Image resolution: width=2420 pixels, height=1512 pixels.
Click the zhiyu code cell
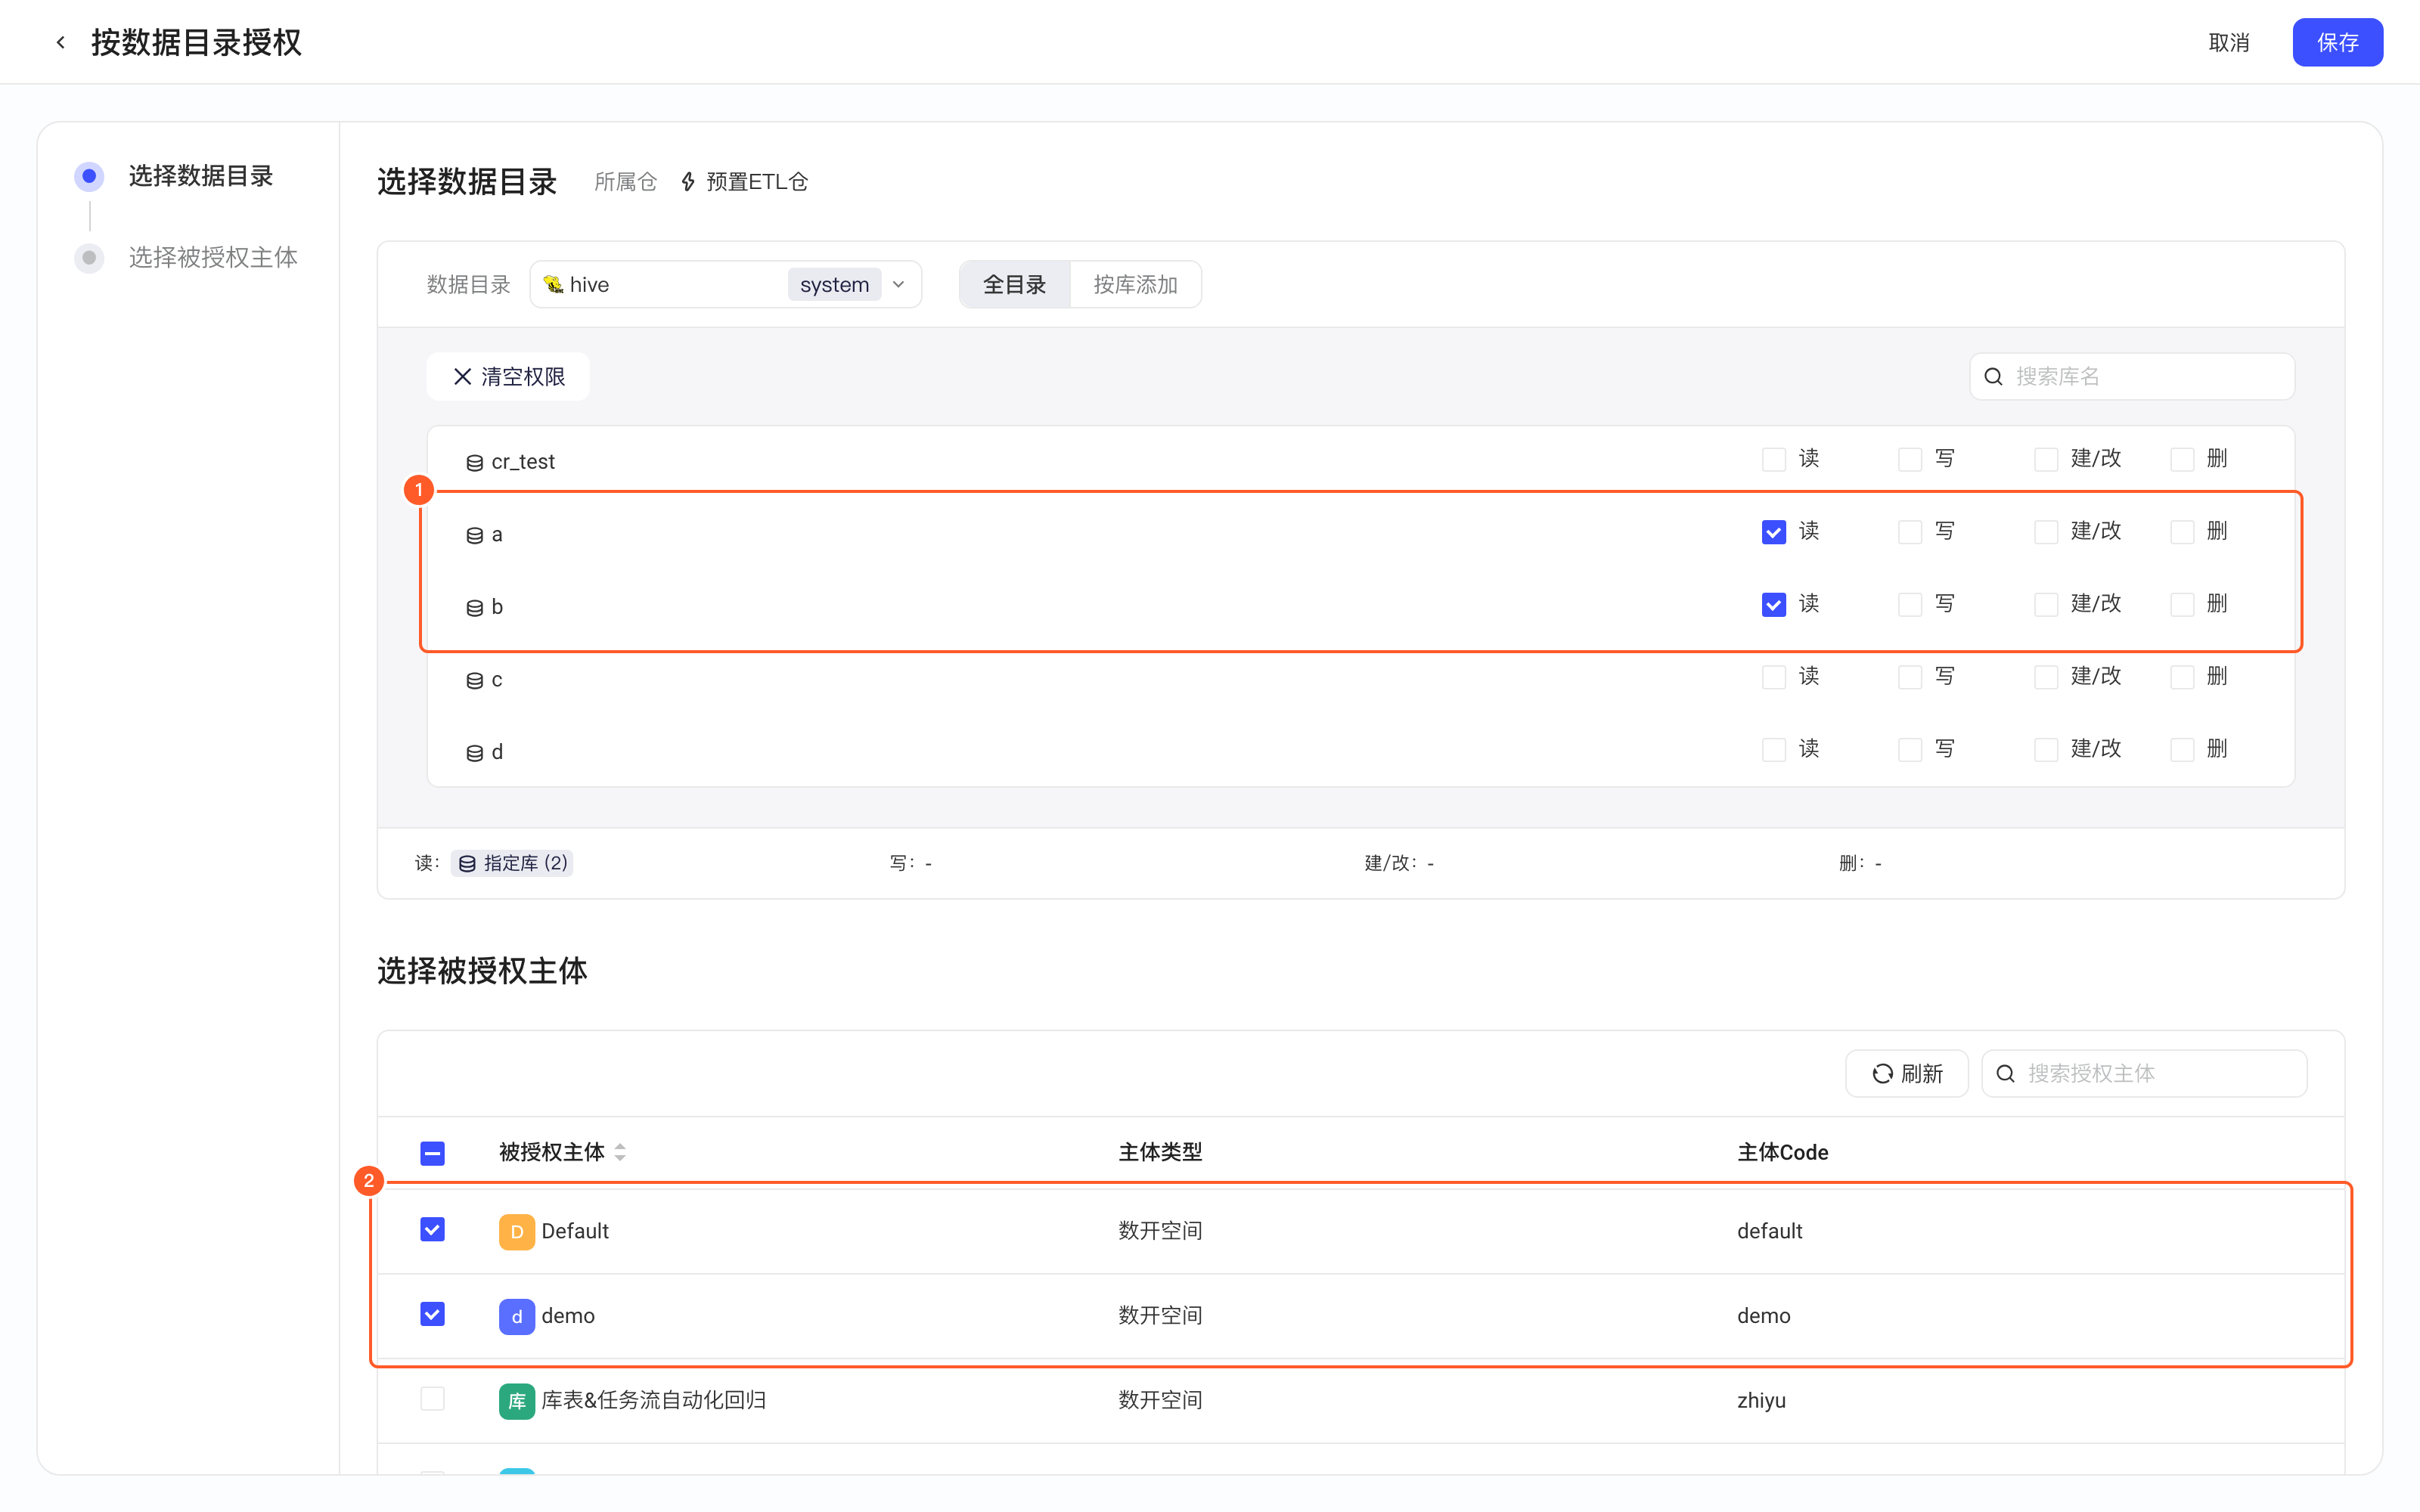tap(1761, 1400)
